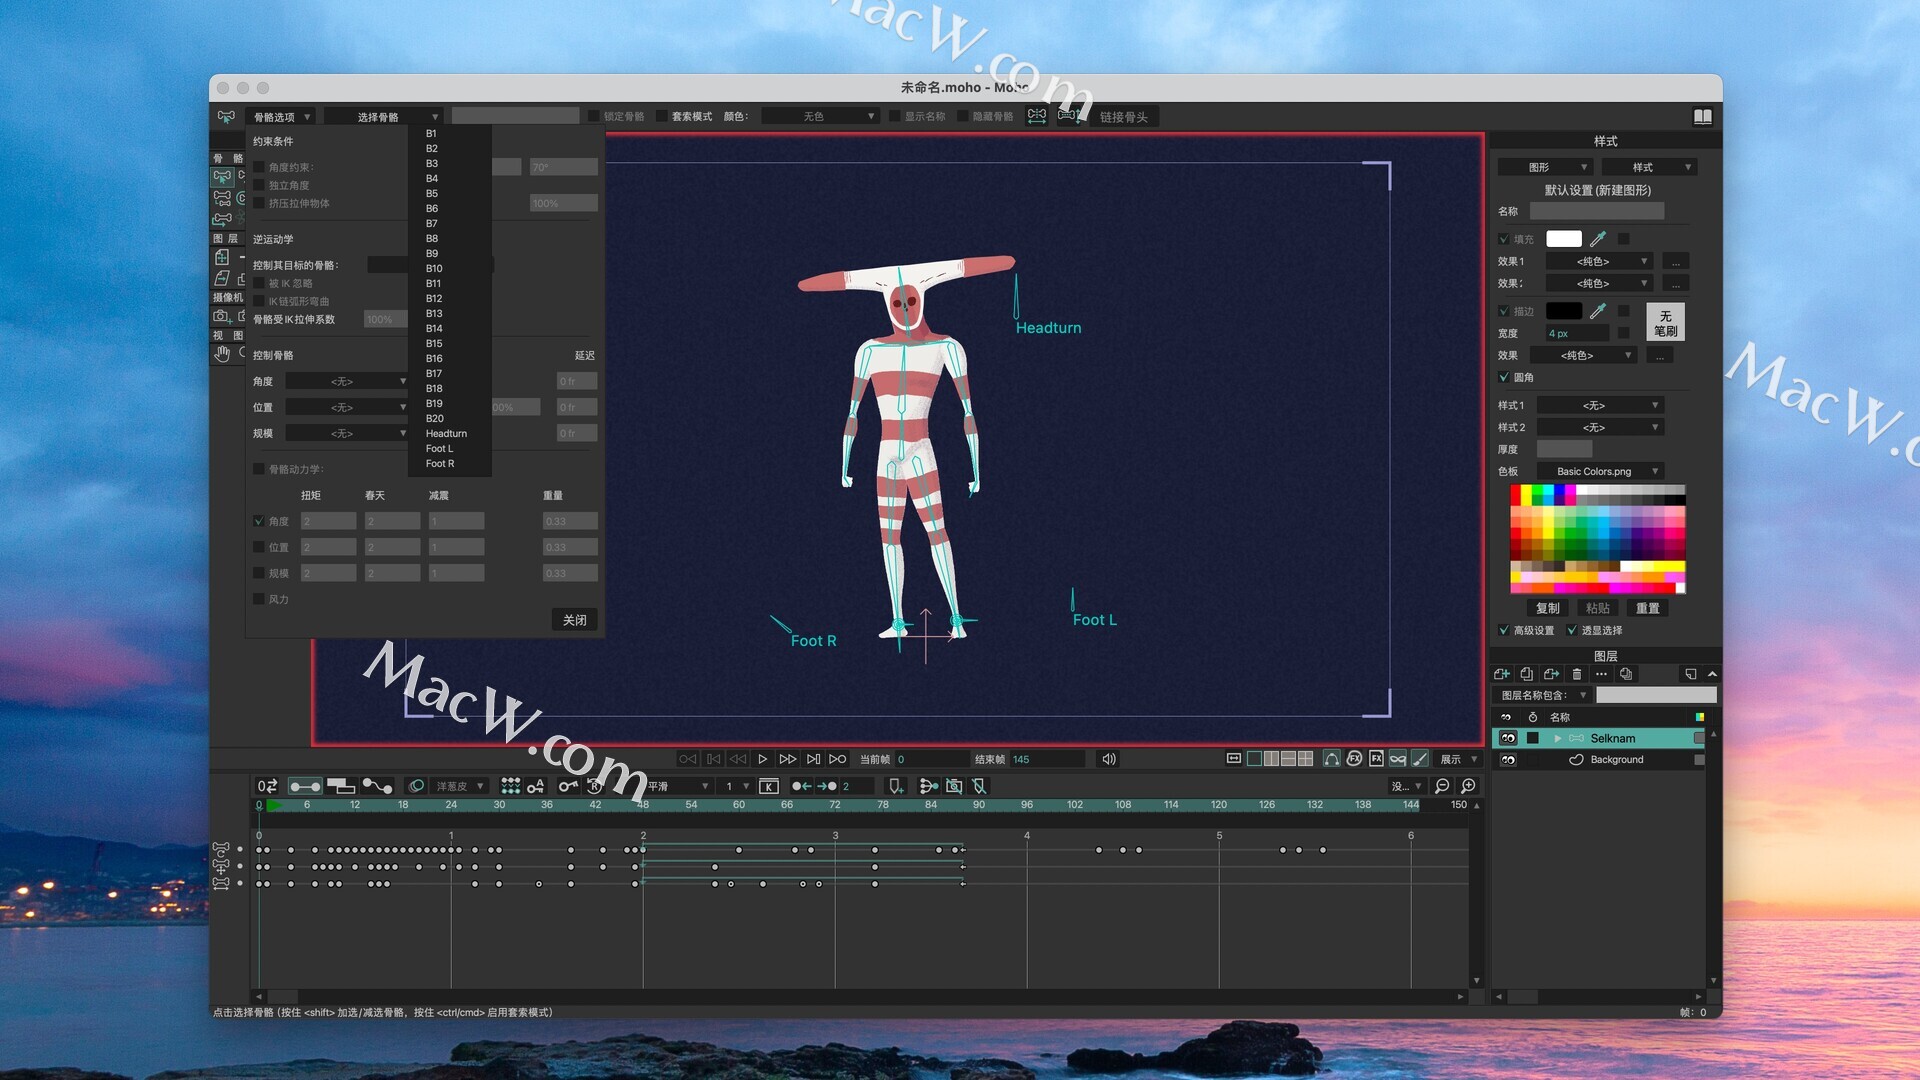Viewport: 1920px width, 1080px height.
Task: Open the 图形 dropdown in style panel
Action: (1544, 167)
